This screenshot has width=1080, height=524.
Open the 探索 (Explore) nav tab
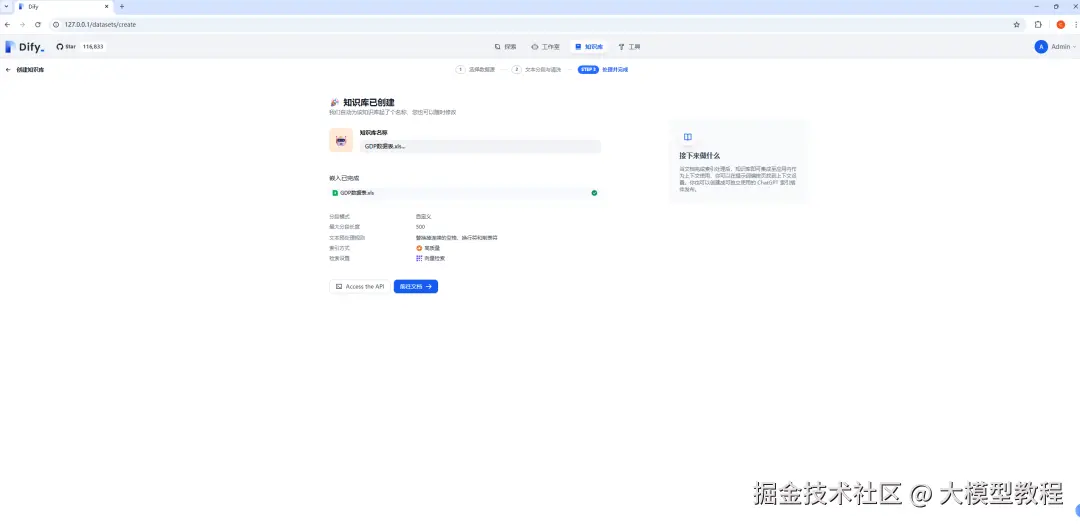coord(506,47)
